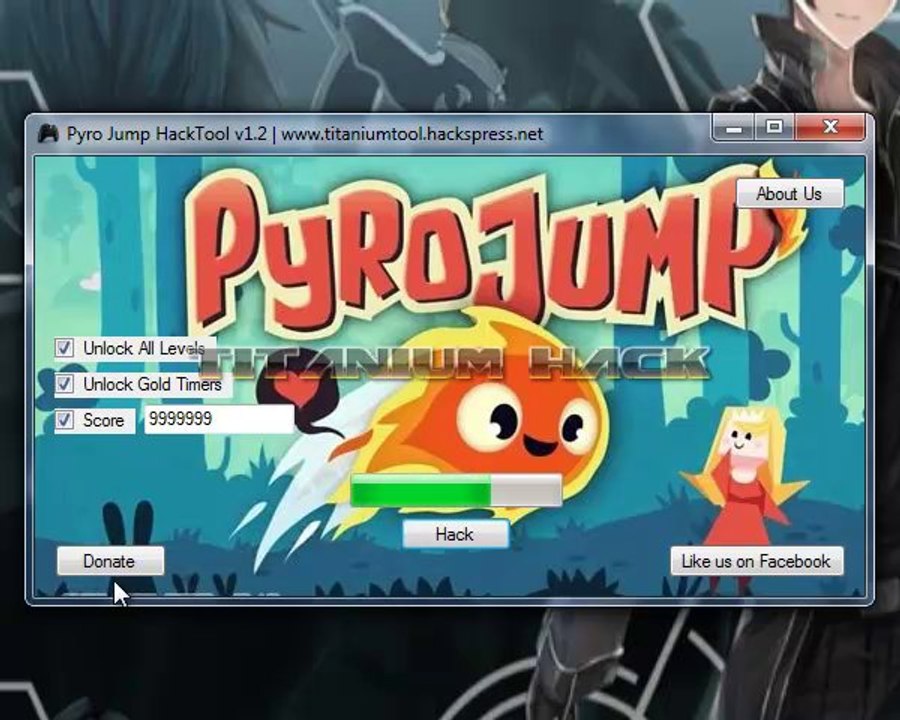Click the score input field showing 9999999
Screen dimensions: 900x720
point(219,419)
